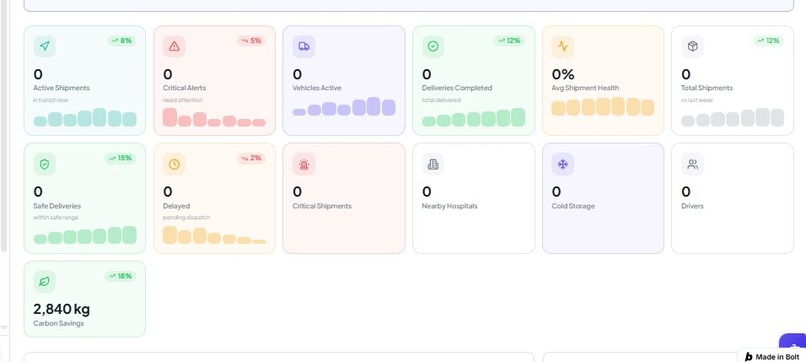Image resolution: width=806 pixels, height=362 pixels.
Task: Click the 'Deliveries Completed' label
Action: click(457, 88)
